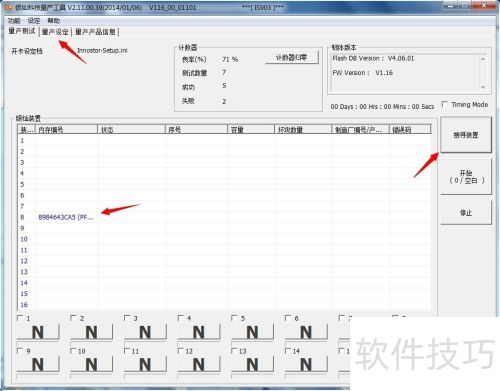
Task: Tick port checkbox 12
Action: pyautogui.click(x=181, y=351)
